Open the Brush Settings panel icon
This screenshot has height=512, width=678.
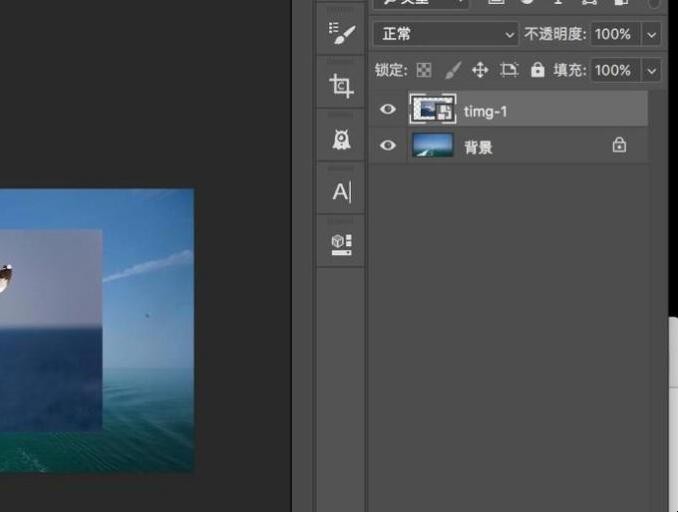pyautogui.click(x=342, y=35)
